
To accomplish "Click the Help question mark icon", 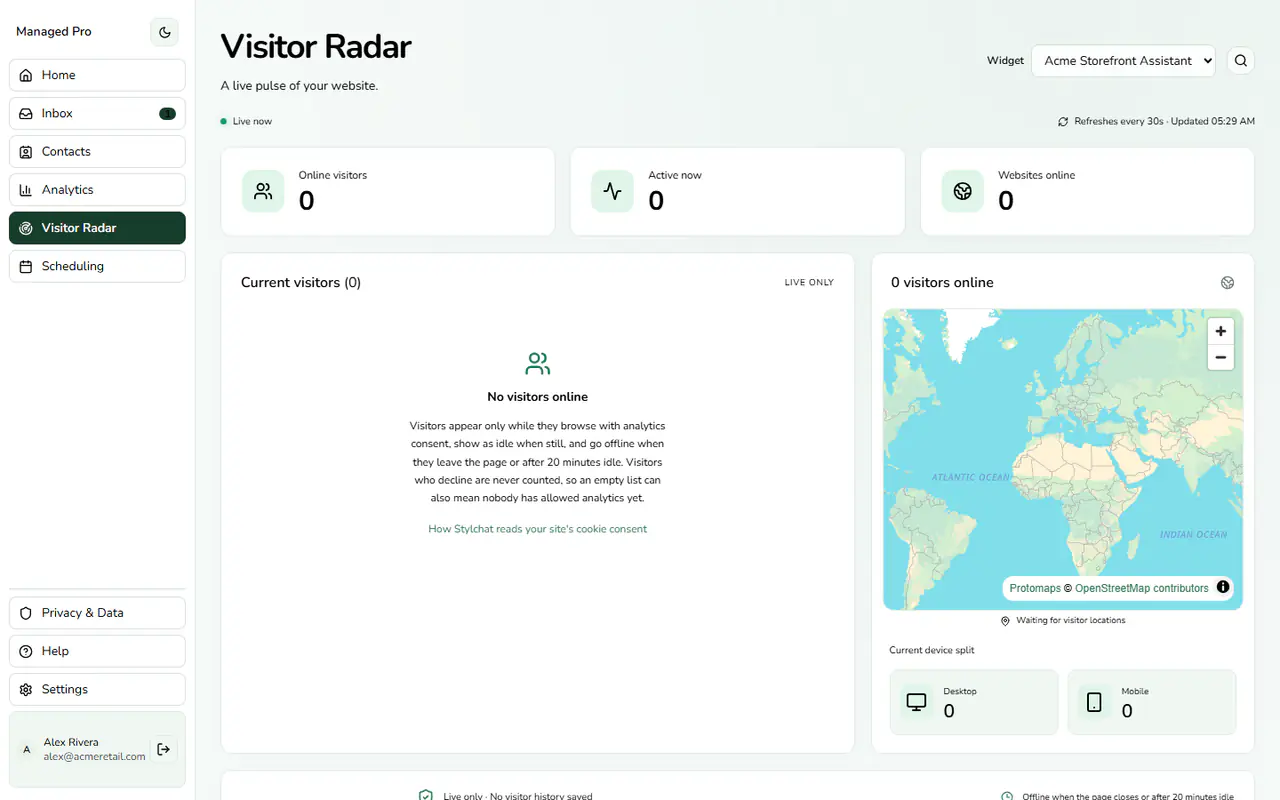I will (x=26, y=651).
